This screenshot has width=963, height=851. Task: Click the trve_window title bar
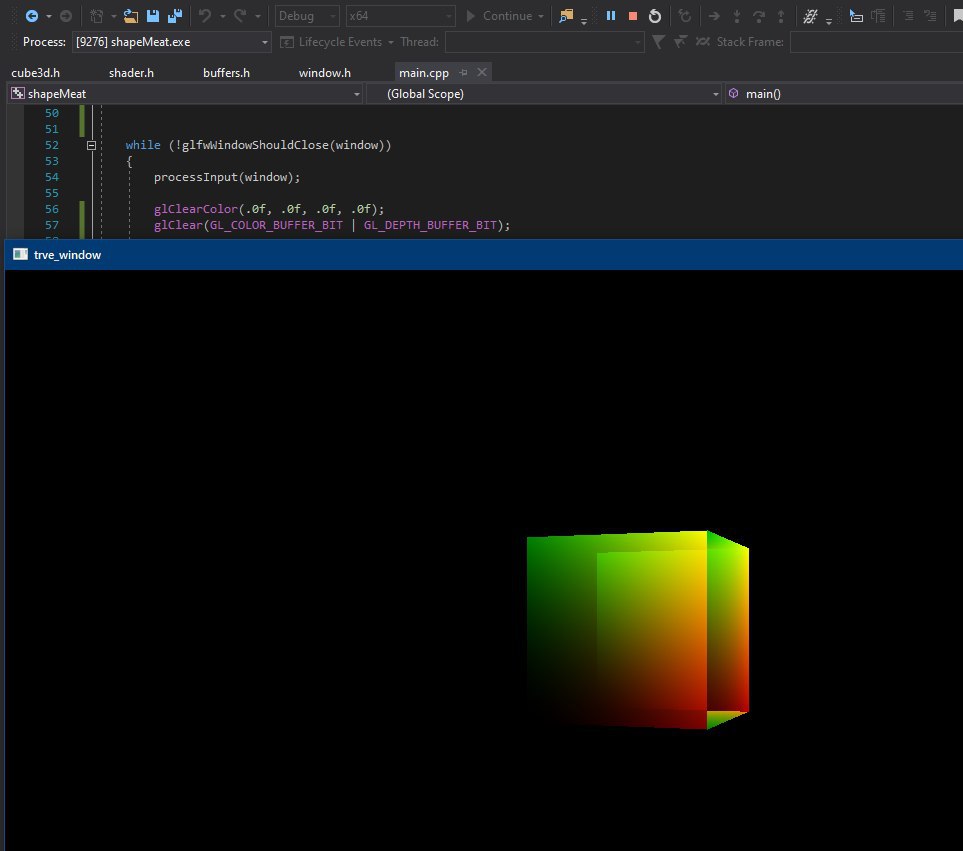(480, 255)
